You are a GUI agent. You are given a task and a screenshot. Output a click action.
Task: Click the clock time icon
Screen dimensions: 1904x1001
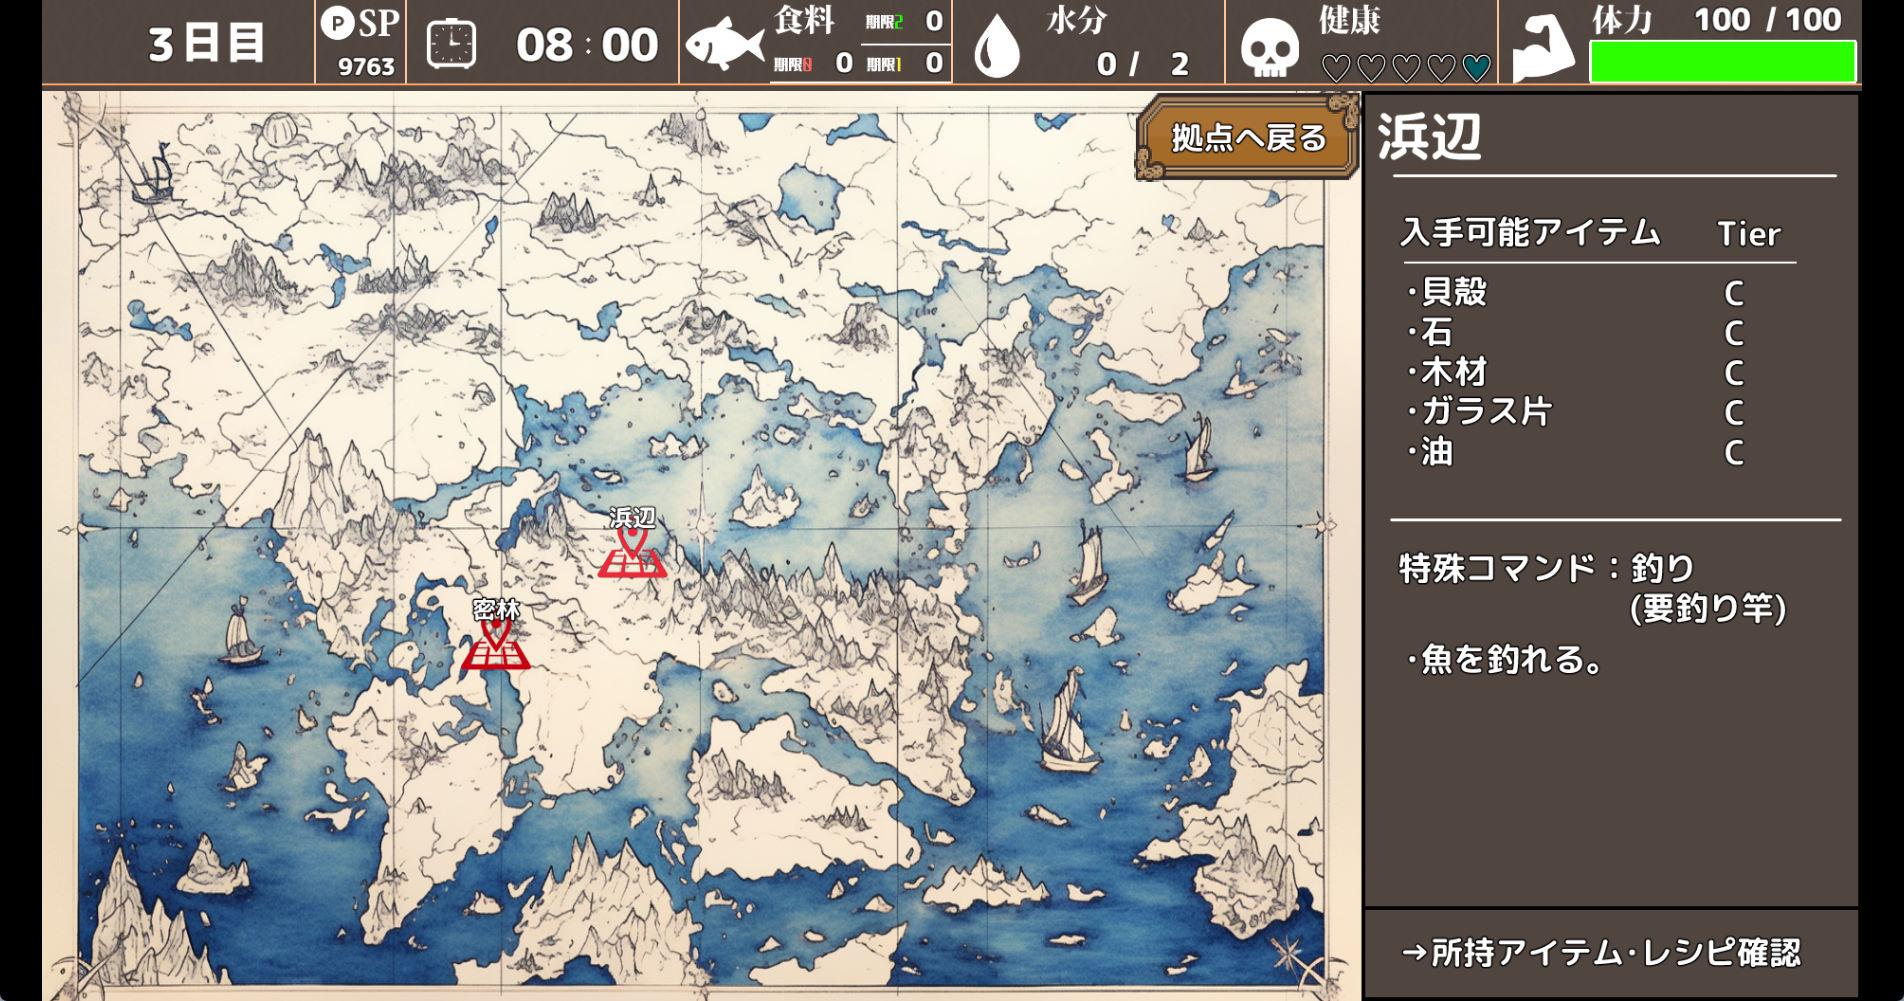451,44
